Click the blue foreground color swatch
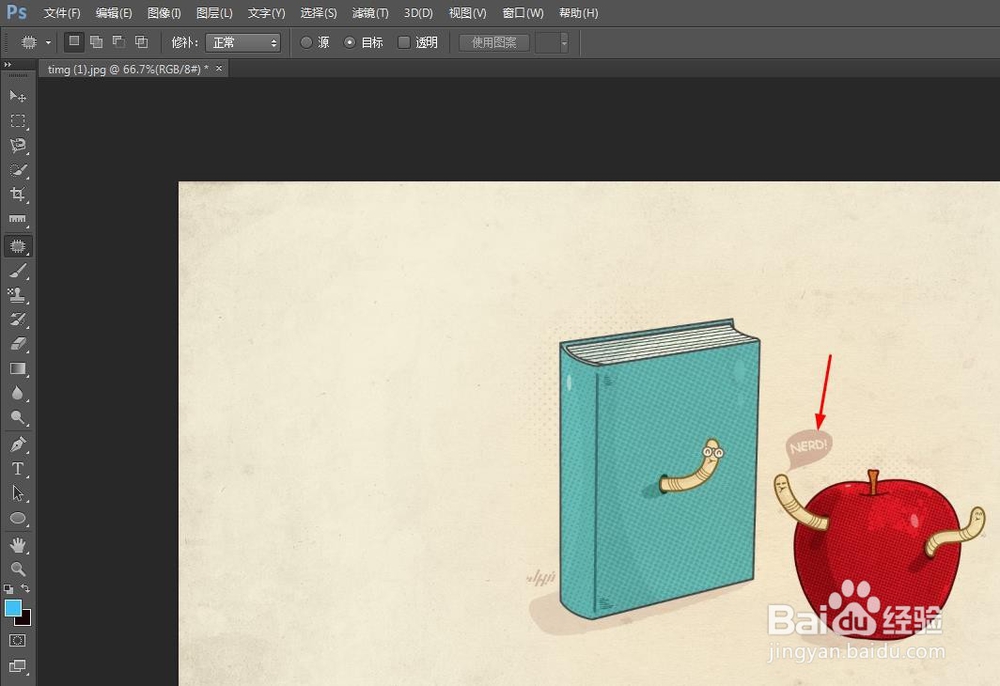 pyautogui.click(x=12, y=607)
